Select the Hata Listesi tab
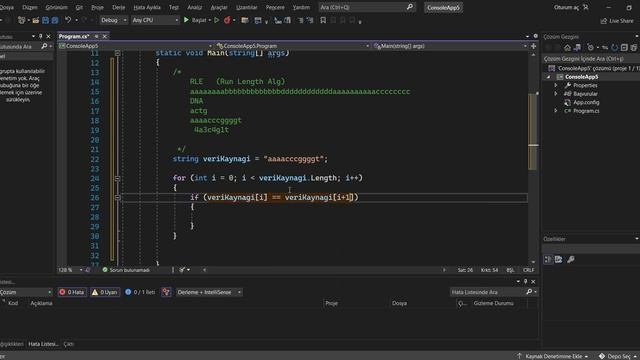Viewport: 640px width, 360px height. tap(43, 344)
